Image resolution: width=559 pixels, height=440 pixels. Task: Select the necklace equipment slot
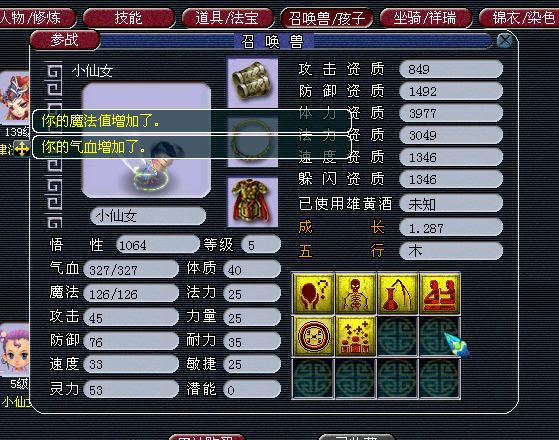click(252, 142)
